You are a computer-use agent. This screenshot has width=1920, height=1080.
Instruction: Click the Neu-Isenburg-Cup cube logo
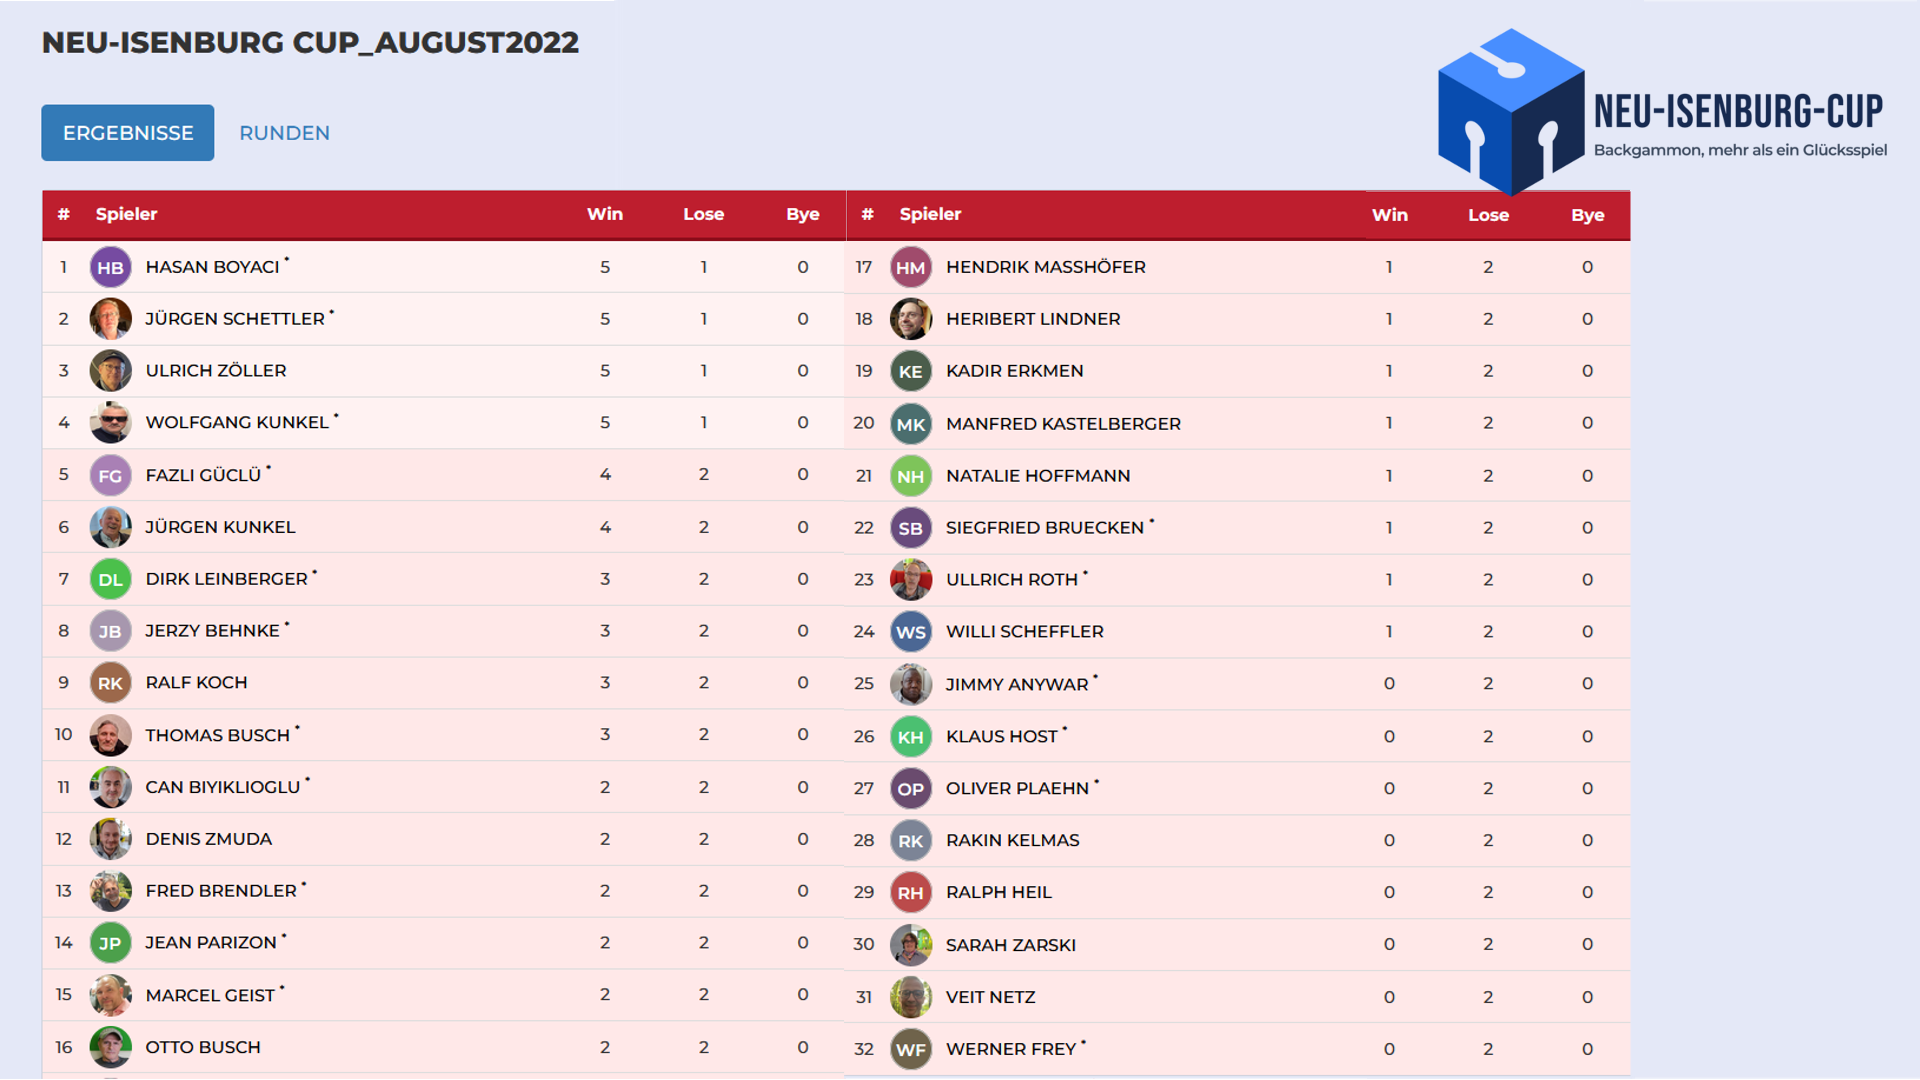1510,110
